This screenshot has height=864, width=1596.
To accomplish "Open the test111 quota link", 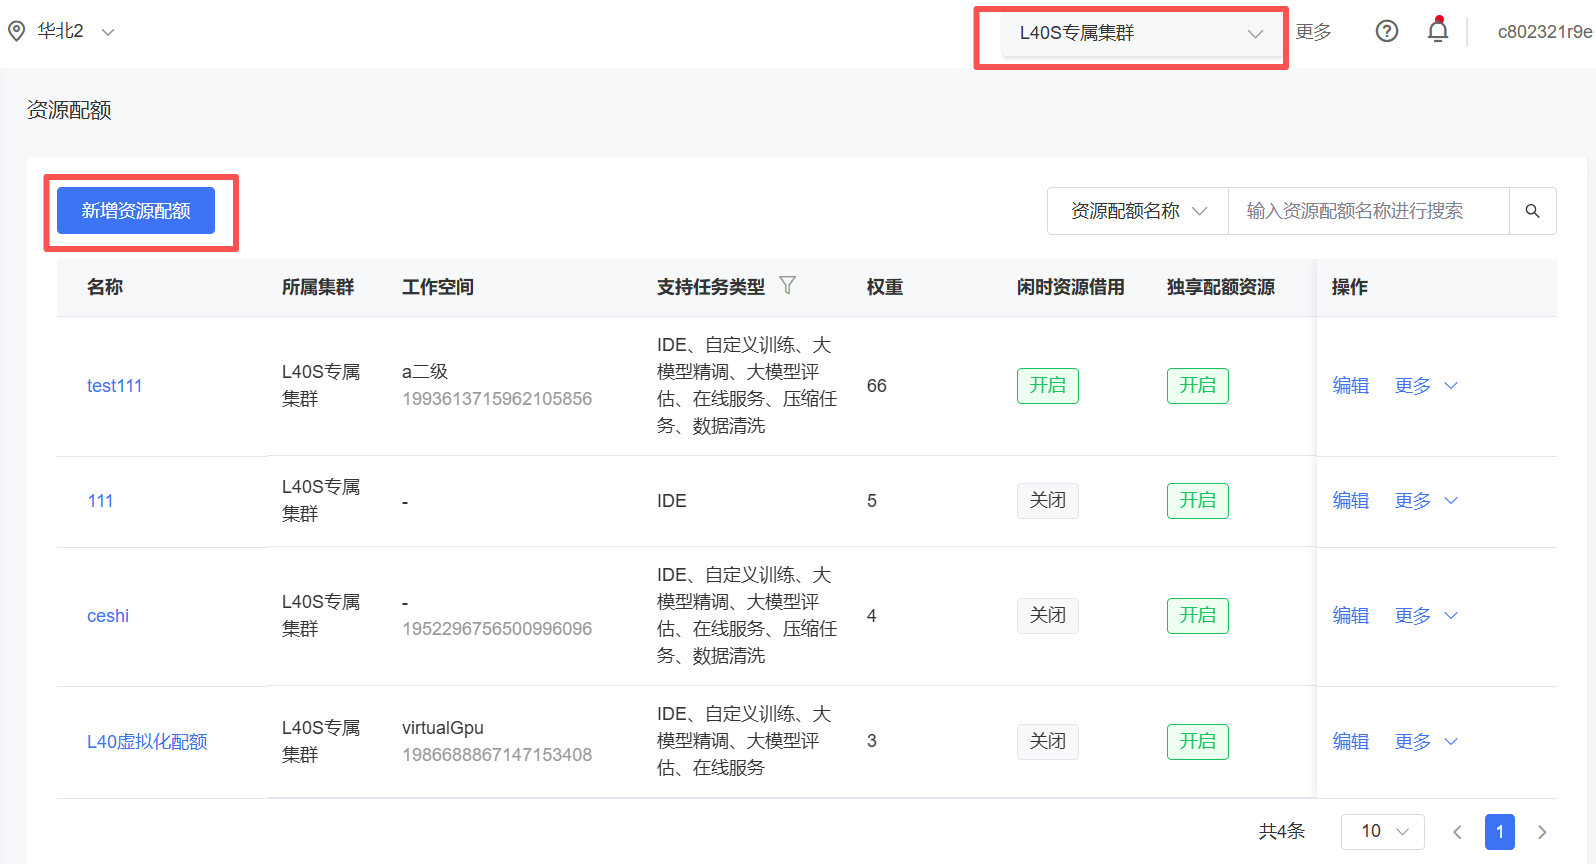I will point(114,386).
